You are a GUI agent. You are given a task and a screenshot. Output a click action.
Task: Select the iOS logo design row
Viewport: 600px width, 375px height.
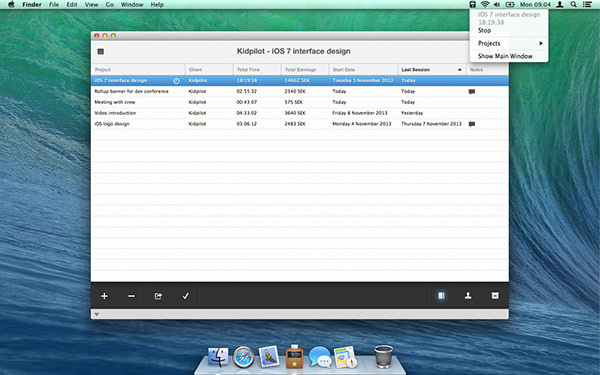300,124
